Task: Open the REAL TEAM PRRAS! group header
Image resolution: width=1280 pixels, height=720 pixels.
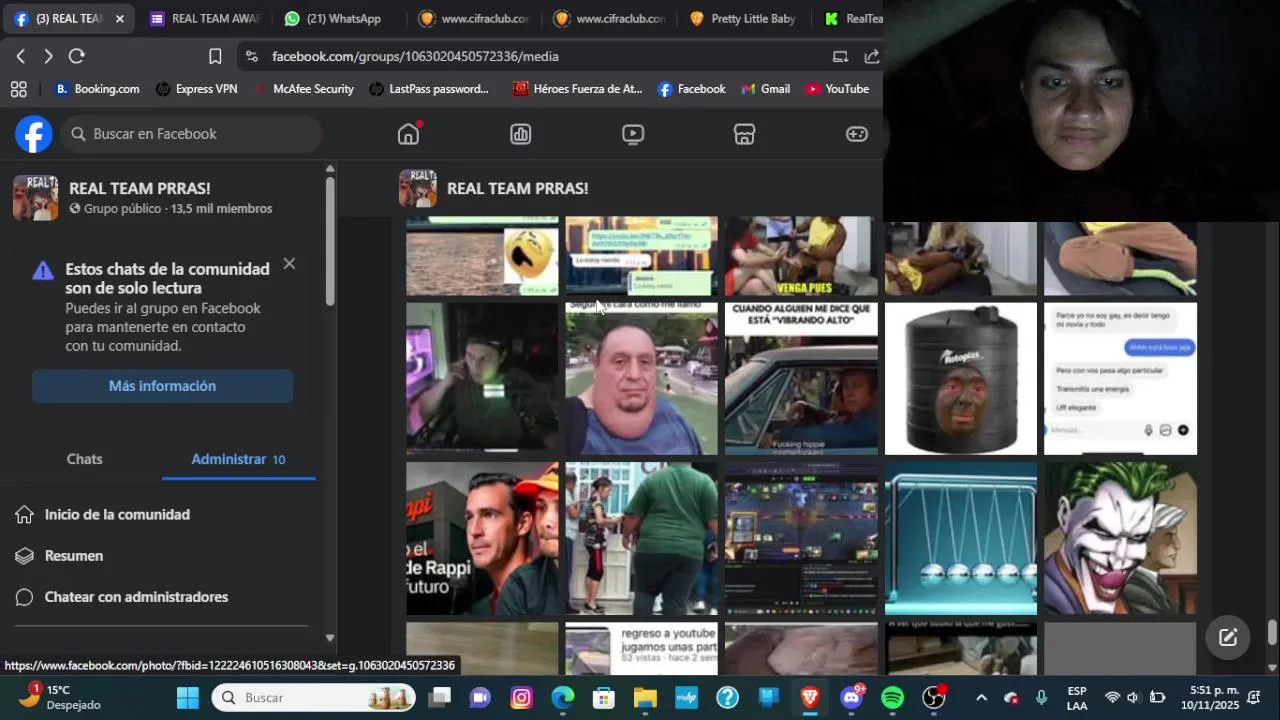Action: 517,188
